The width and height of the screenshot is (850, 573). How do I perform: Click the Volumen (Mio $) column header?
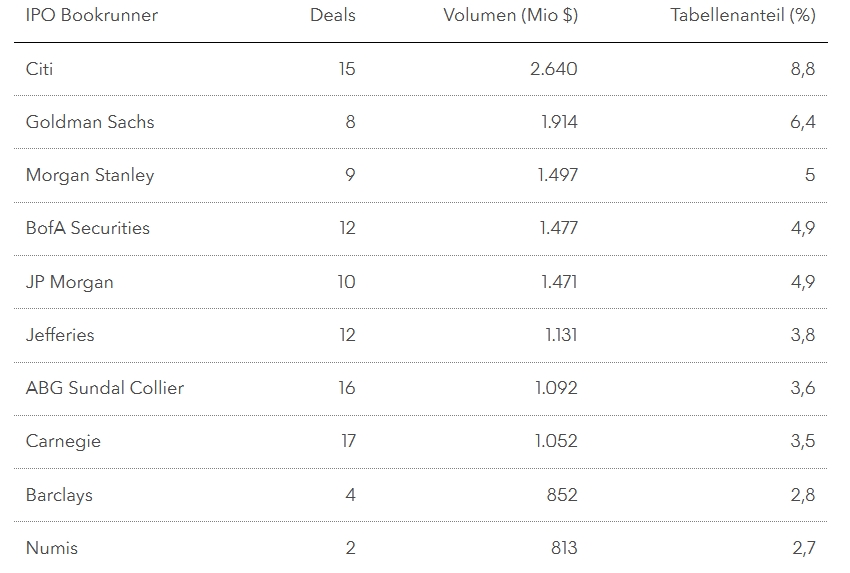pos(510,15)
